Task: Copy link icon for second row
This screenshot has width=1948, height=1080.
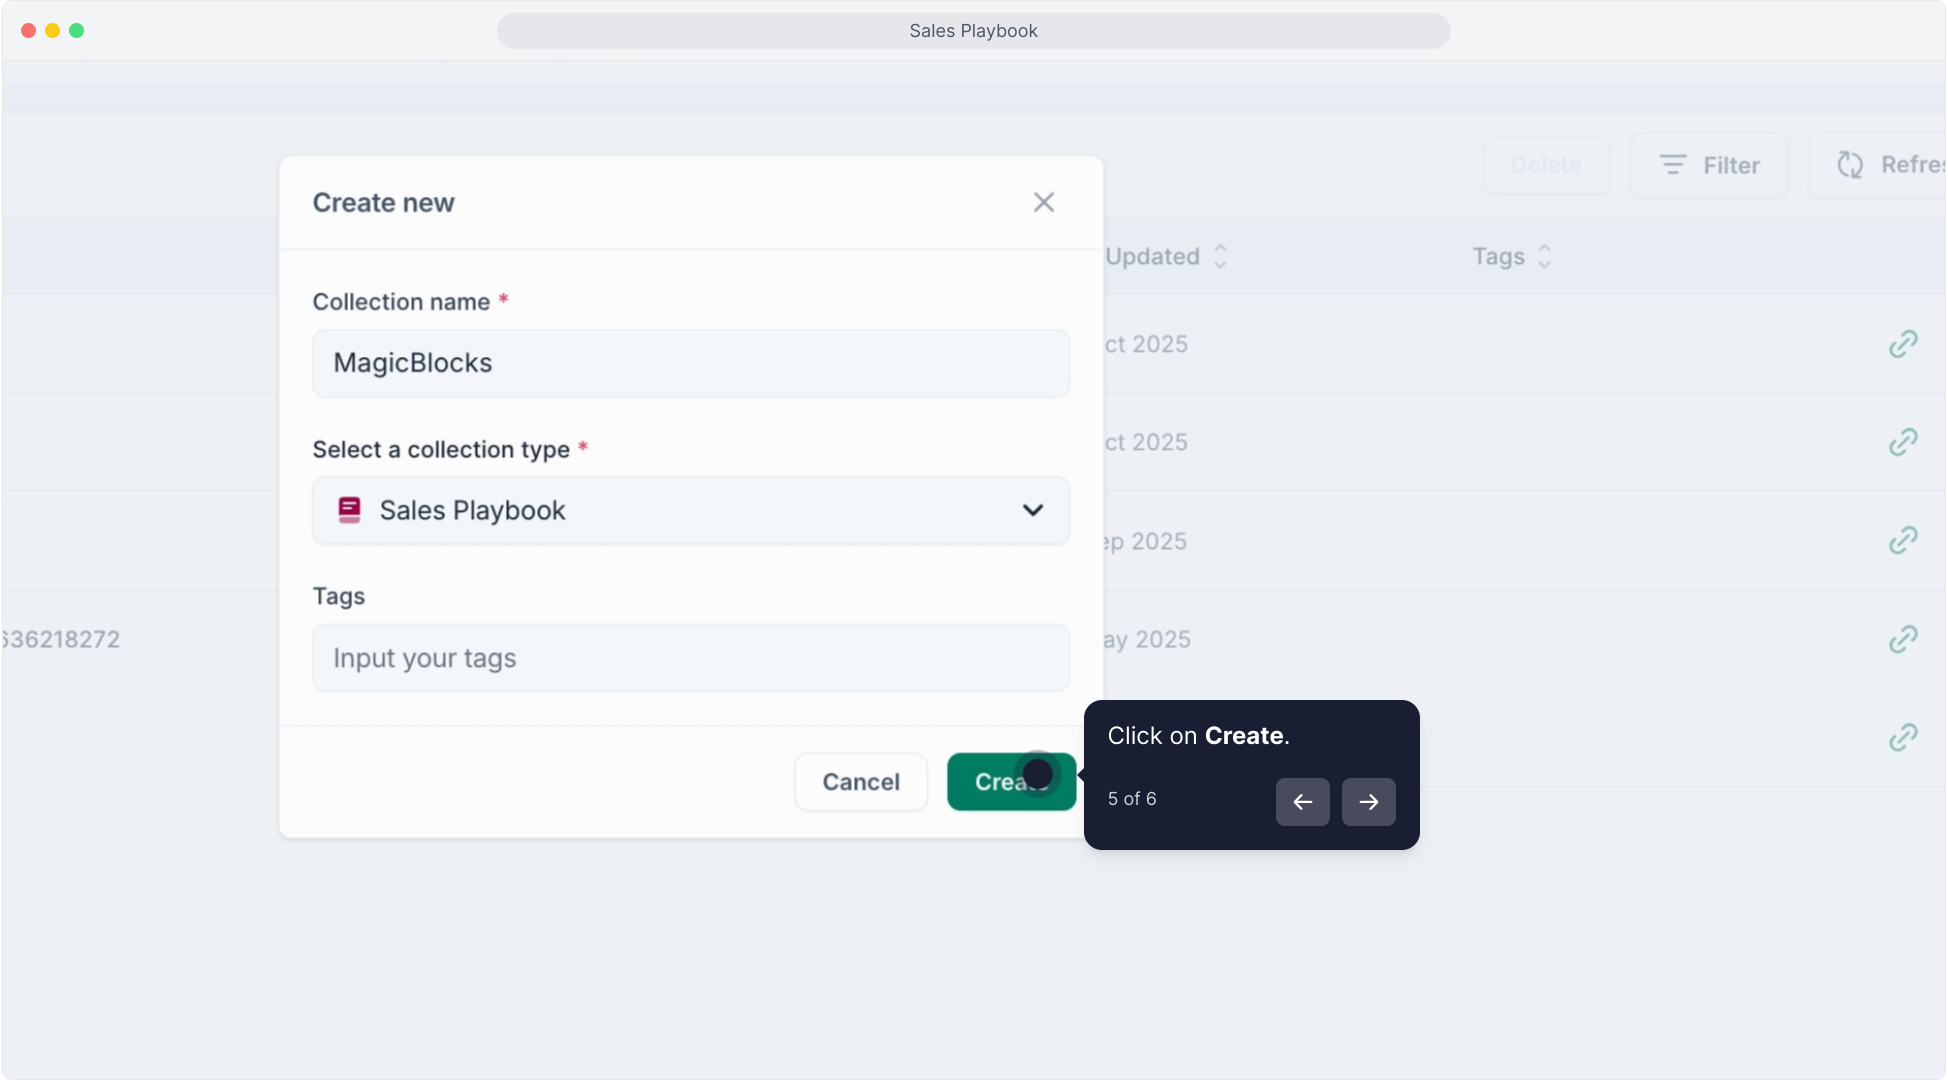Action: pos(1903,442)
